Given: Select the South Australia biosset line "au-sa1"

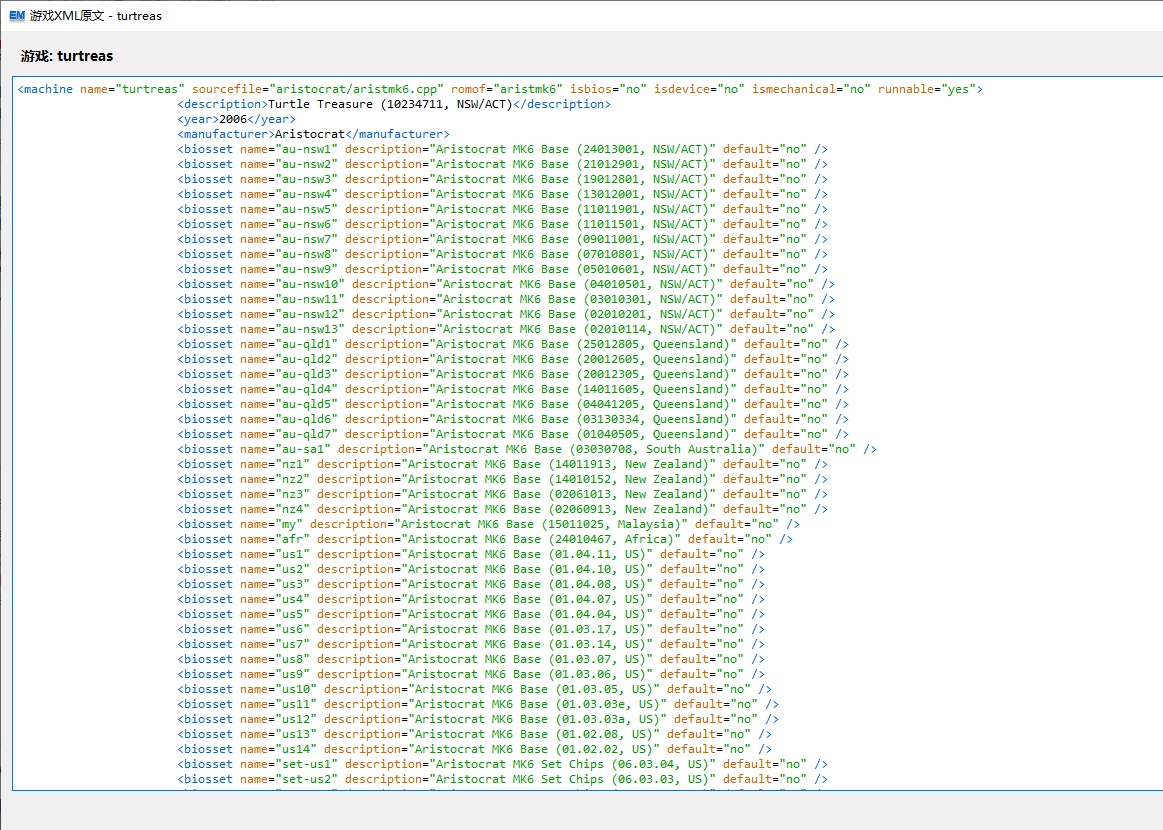Looking at the screenshot, I should click(527, 449).
